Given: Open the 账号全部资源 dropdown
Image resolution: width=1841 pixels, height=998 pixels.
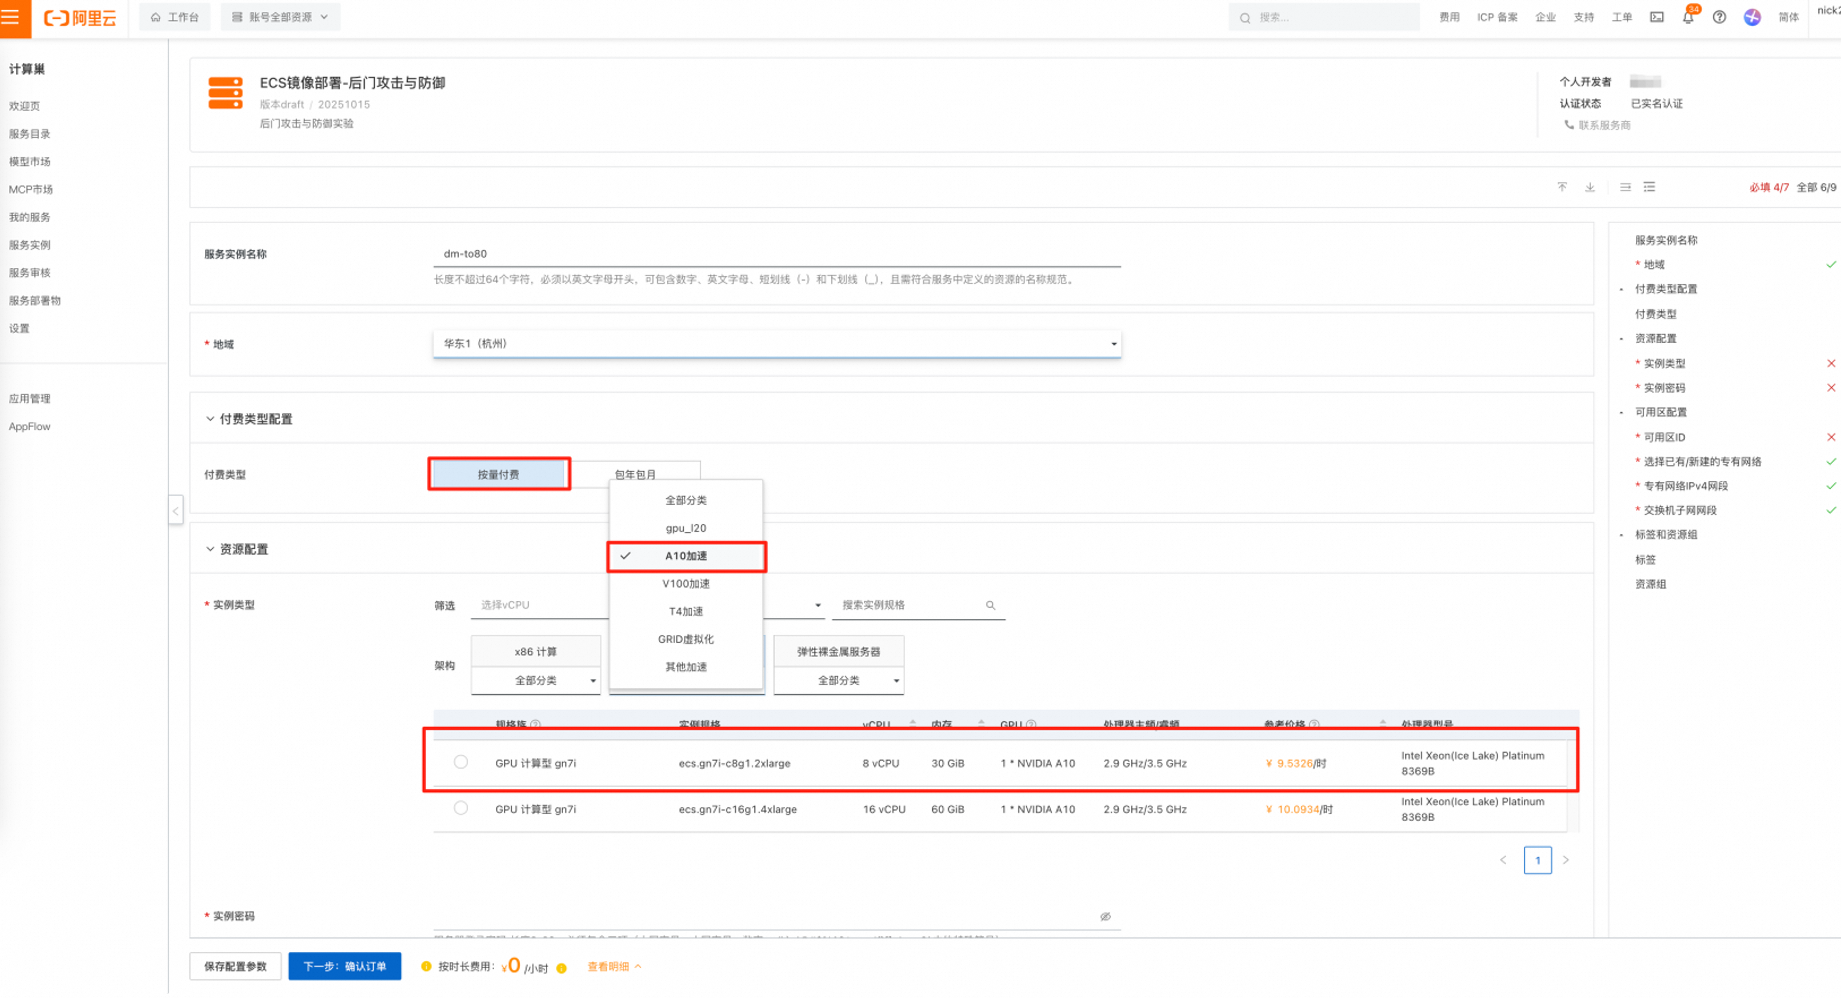Looking at the screenshot, I should pyautogui.click(x=280, y=17).
